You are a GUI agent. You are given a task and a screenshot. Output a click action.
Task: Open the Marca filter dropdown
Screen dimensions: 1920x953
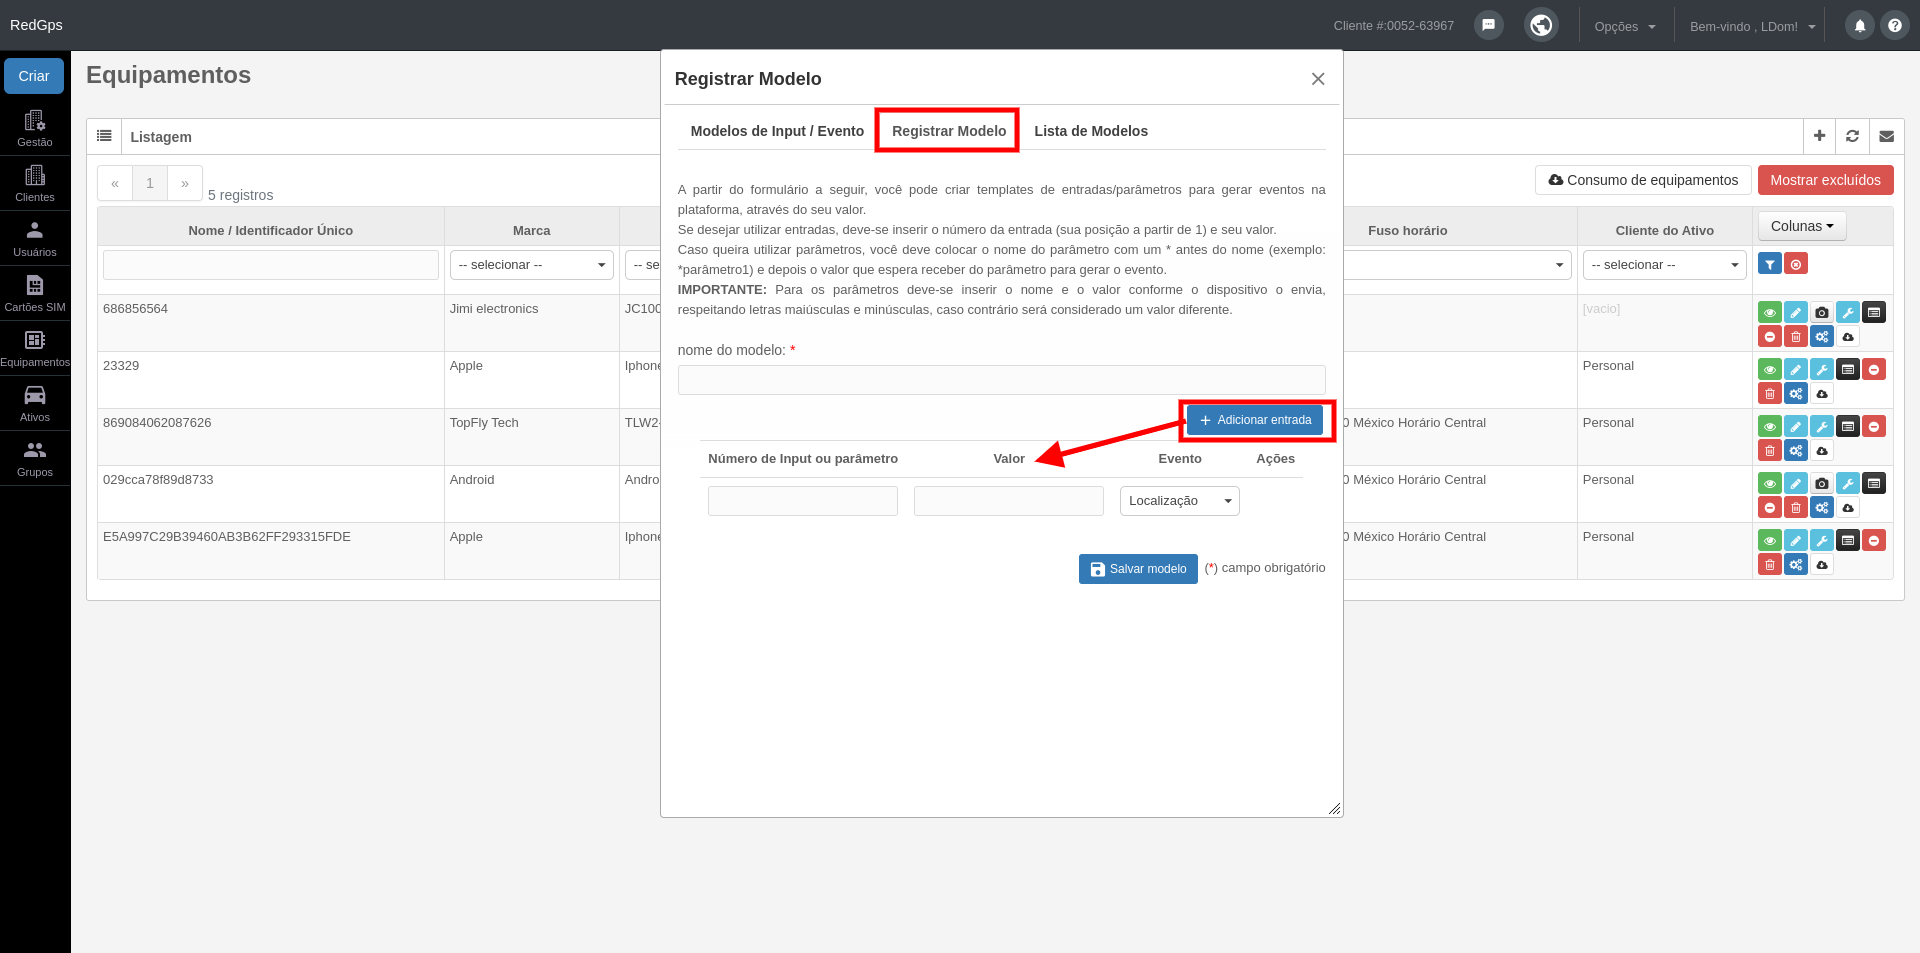coord(532,265)
